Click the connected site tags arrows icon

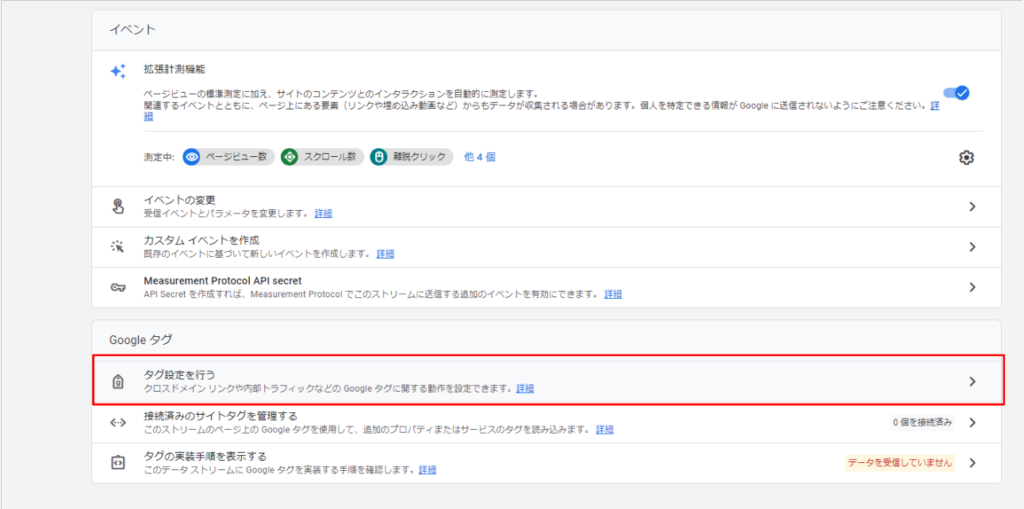coord(118,422)
